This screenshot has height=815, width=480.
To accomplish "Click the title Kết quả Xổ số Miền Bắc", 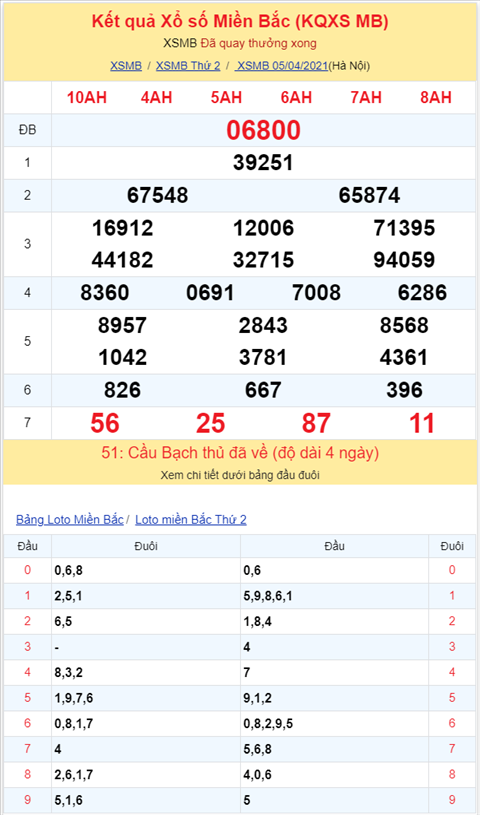I will pos(240,22).
